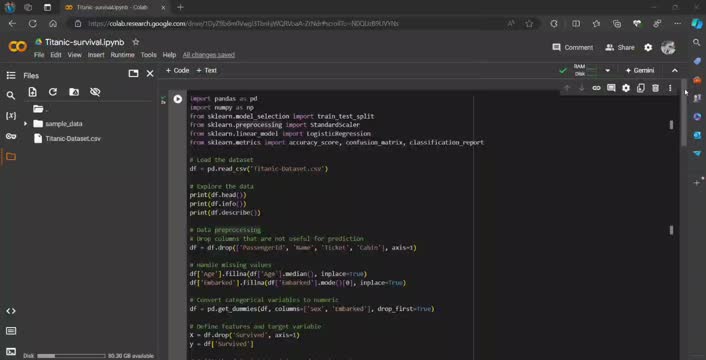This screenshot has width=706, height=360.
Task: Upload a file to session storage
Action: point(32,92)
